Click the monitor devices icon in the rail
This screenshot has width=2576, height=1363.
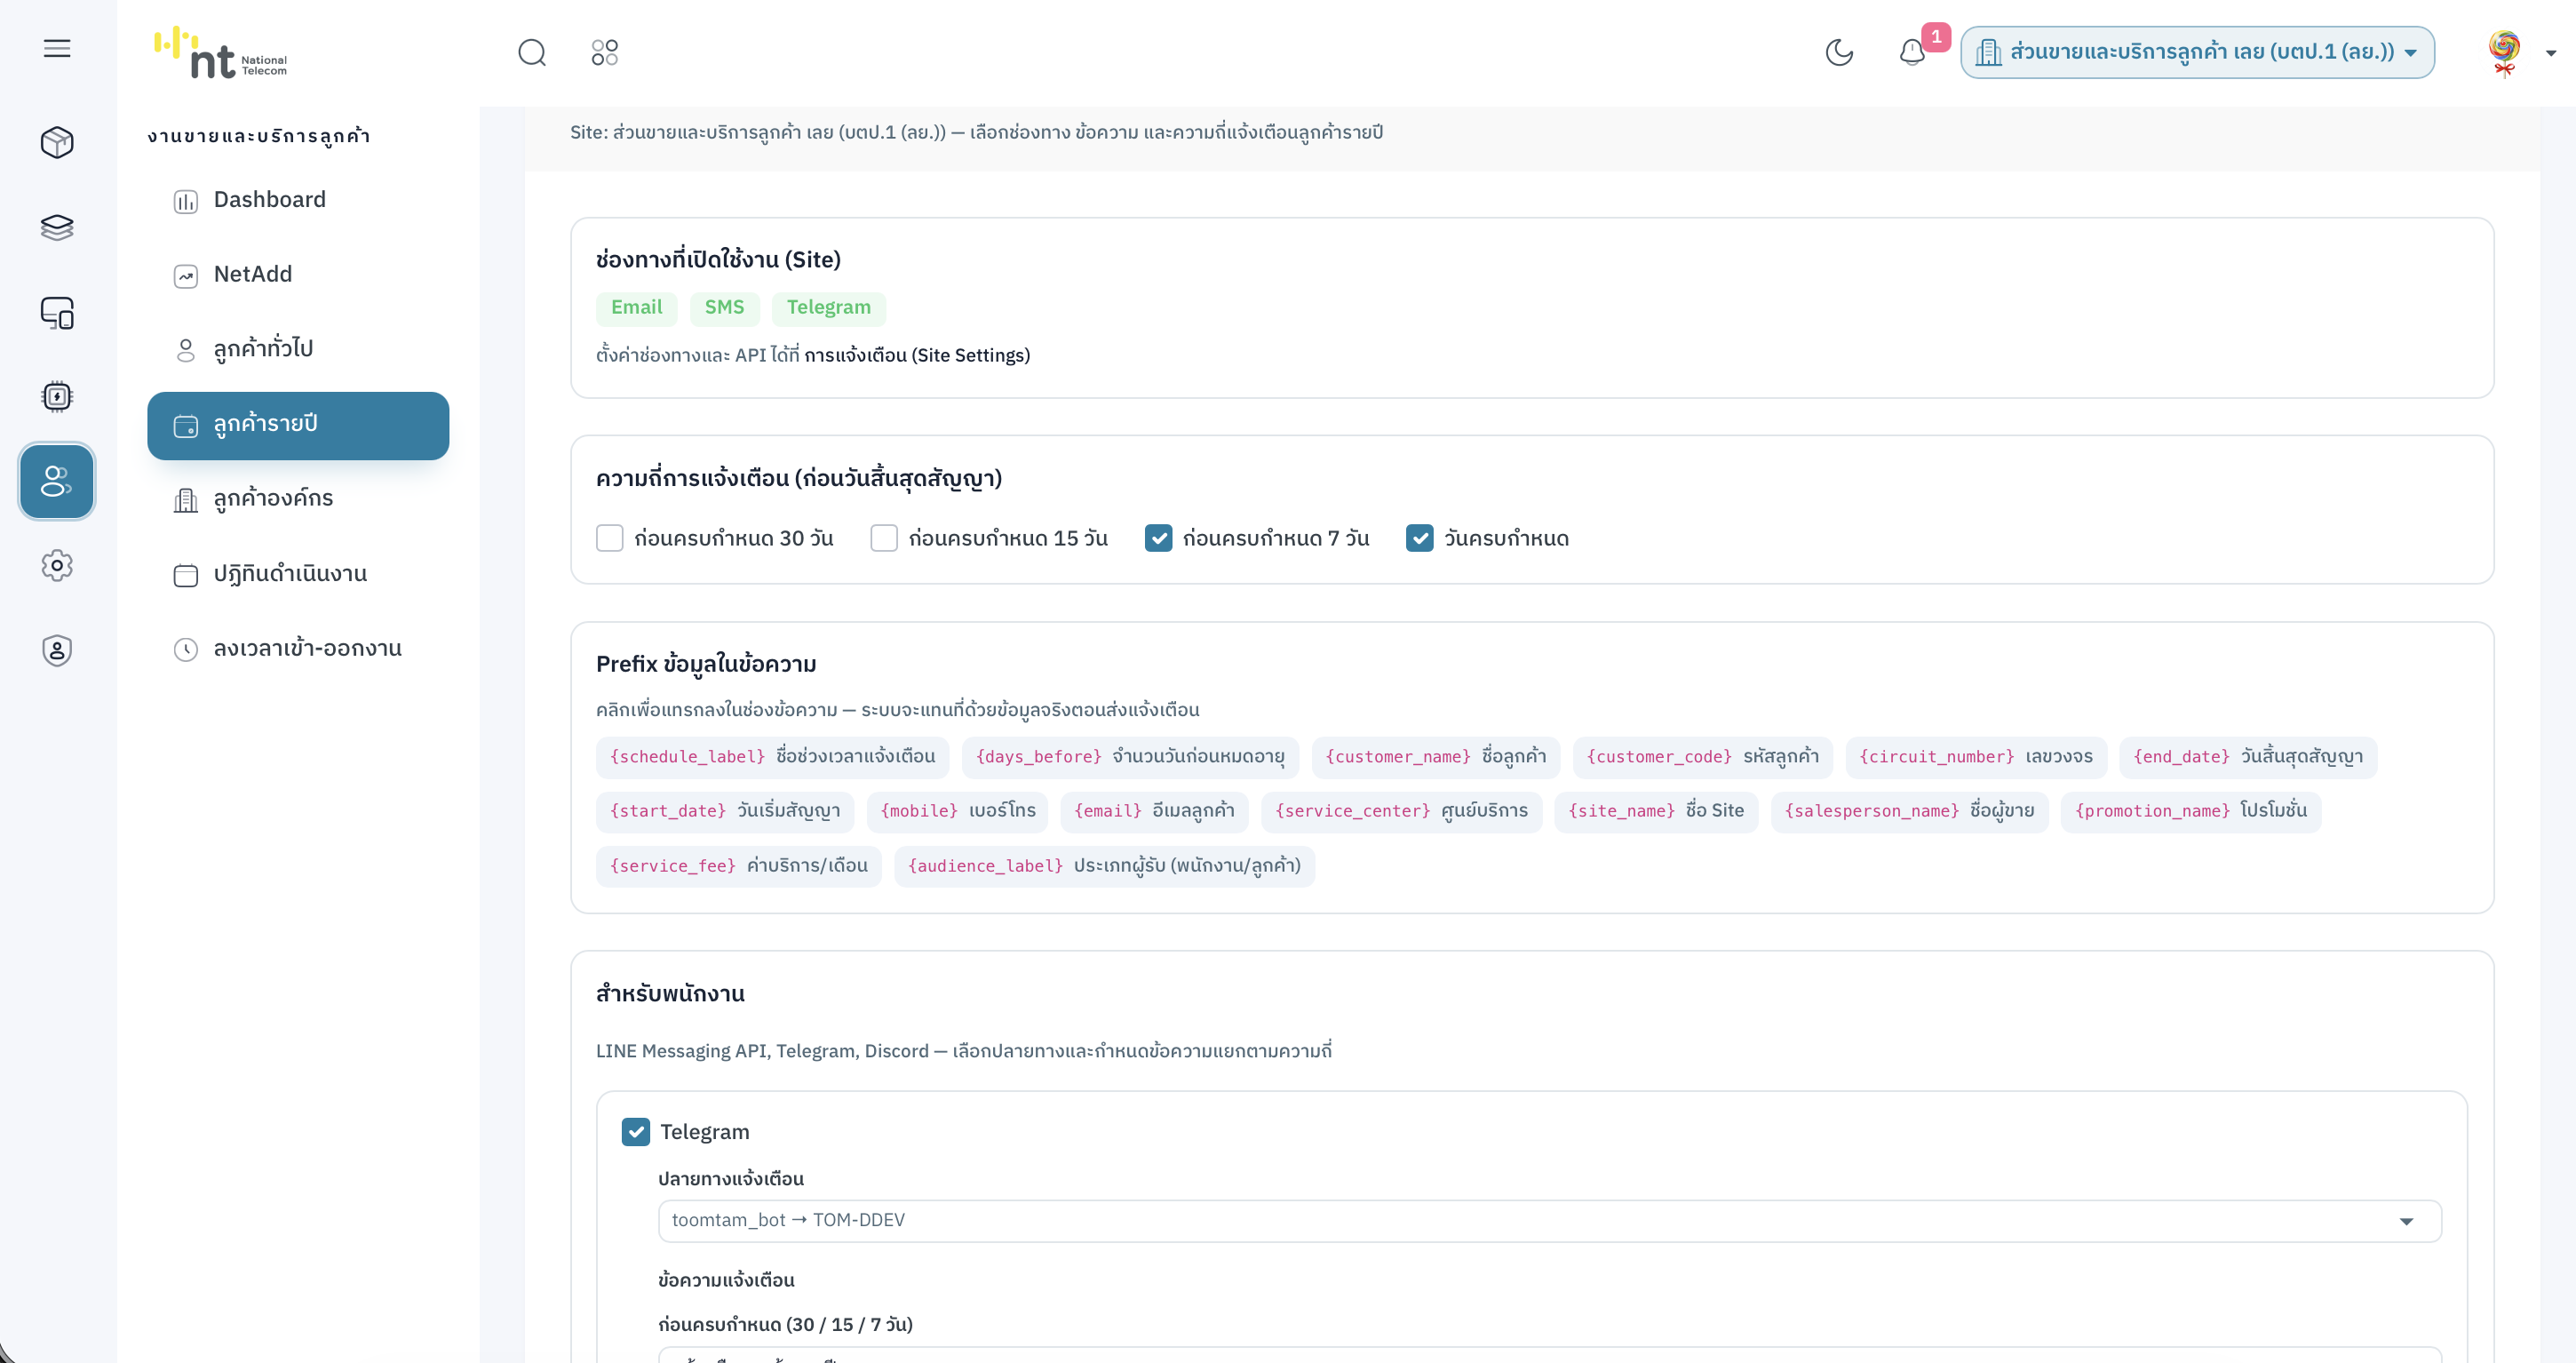57,313
